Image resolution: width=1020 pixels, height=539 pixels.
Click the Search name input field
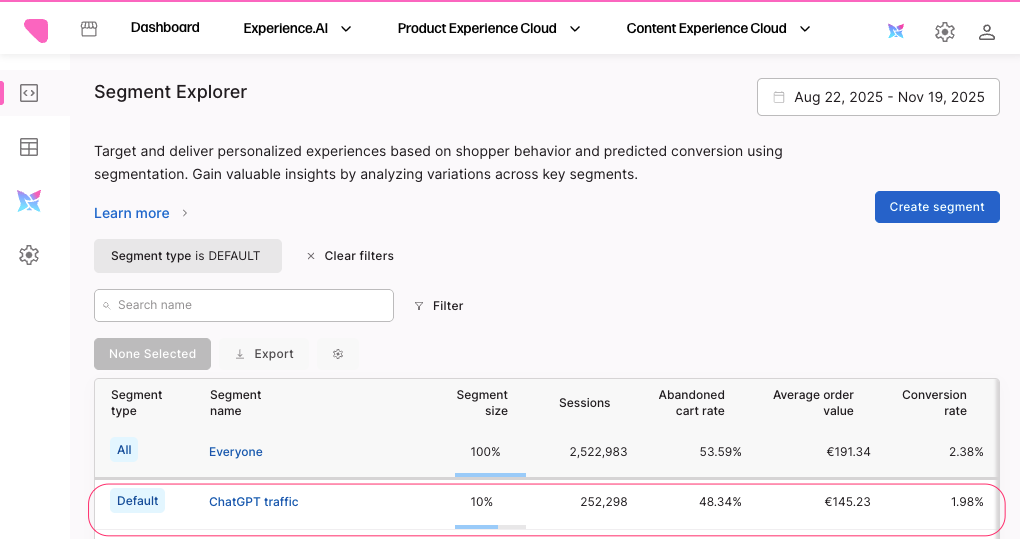(x=244, y=305)
